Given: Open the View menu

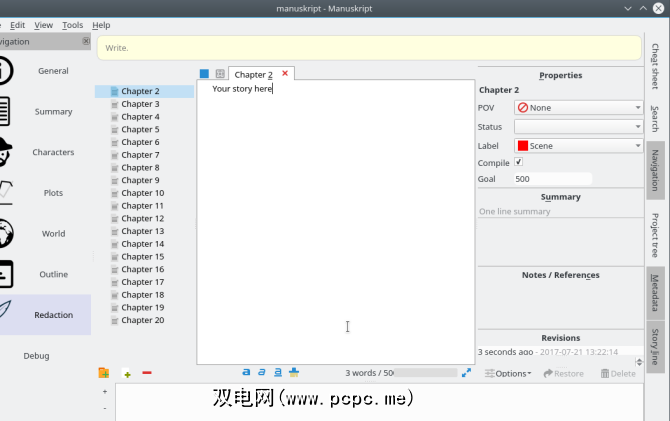Looking at the screenshot, I should pos(44,25).
